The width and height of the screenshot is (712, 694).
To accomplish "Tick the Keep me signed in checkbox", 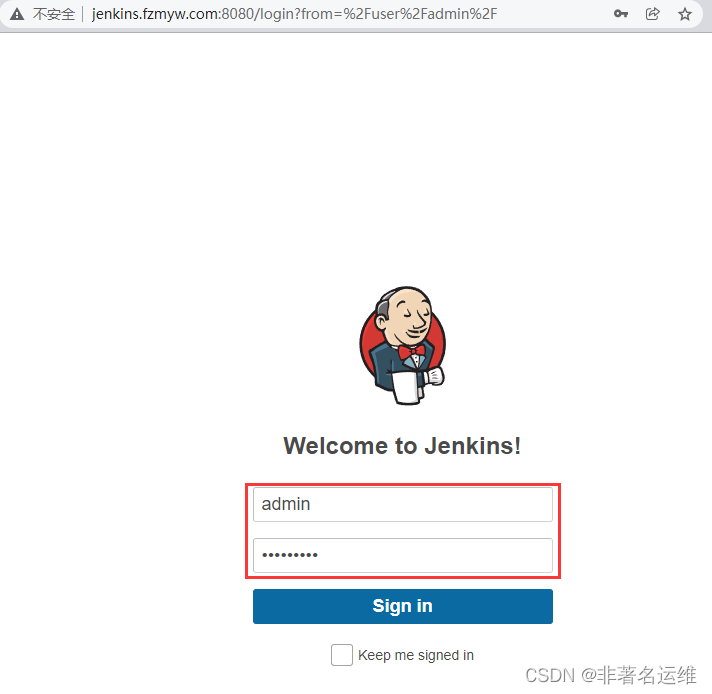I will point(341,655).
